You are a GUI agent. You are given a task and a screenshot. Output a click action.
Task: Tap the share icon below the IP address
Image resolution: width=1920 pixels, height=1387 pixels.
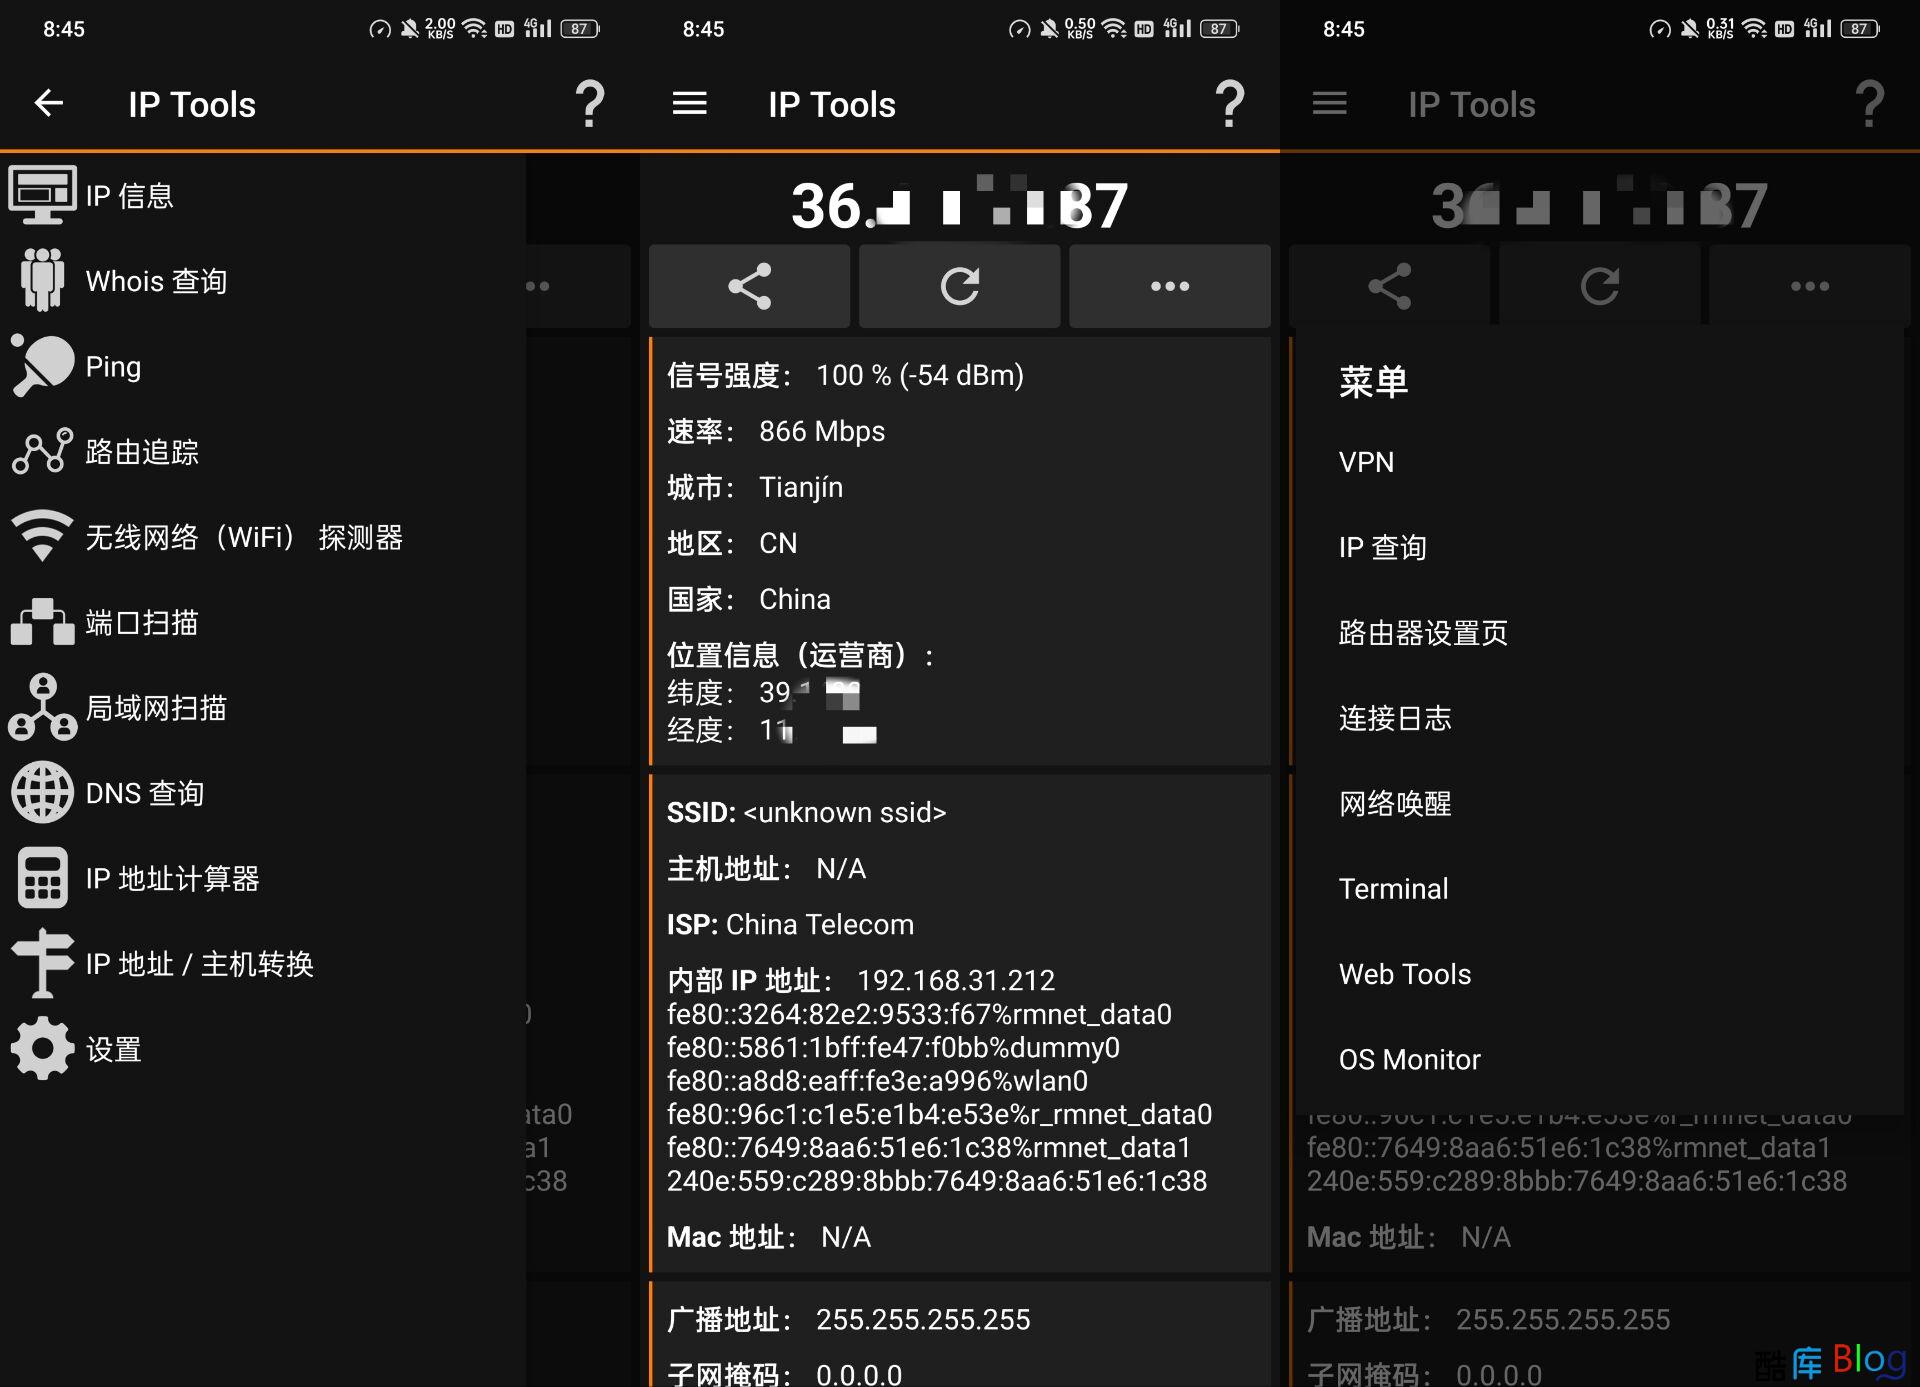tap(749, 286)
